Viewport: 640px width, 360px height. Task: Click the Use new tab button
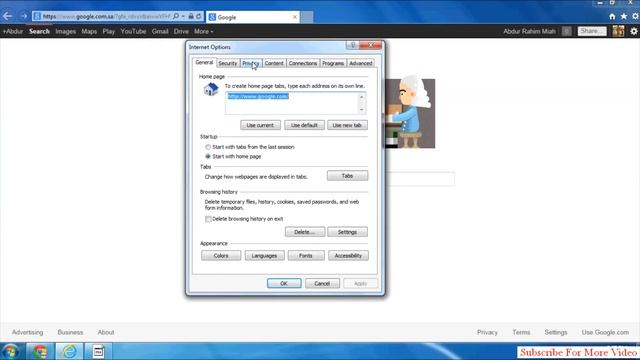347,125
